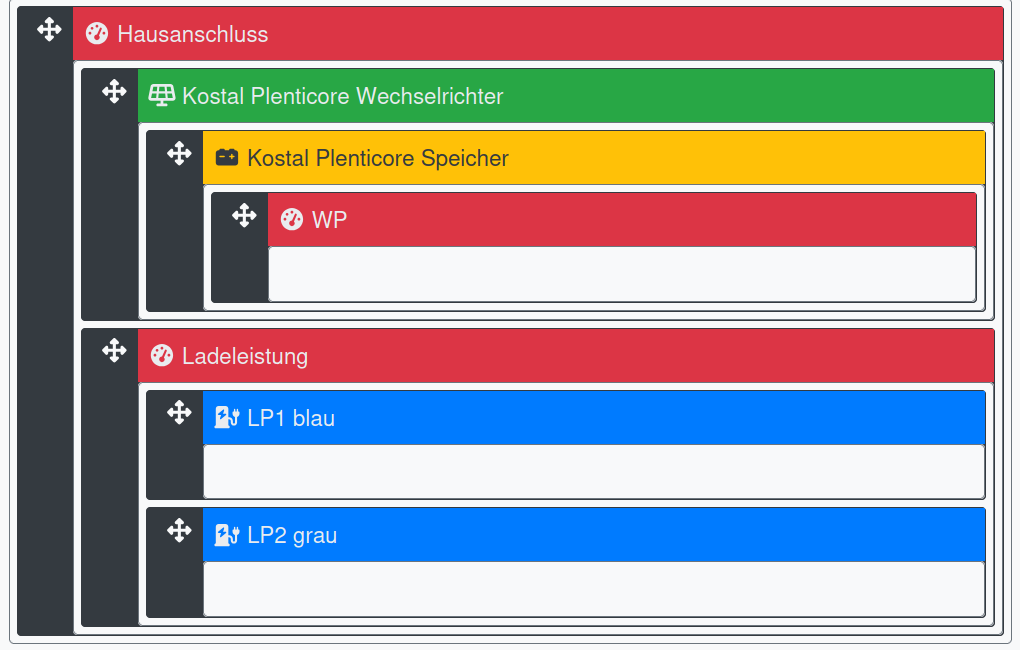Screen dimensions: 1020x650
Task: Click the charging station icon beside LP1 blau
Action: tap(227, 418)
